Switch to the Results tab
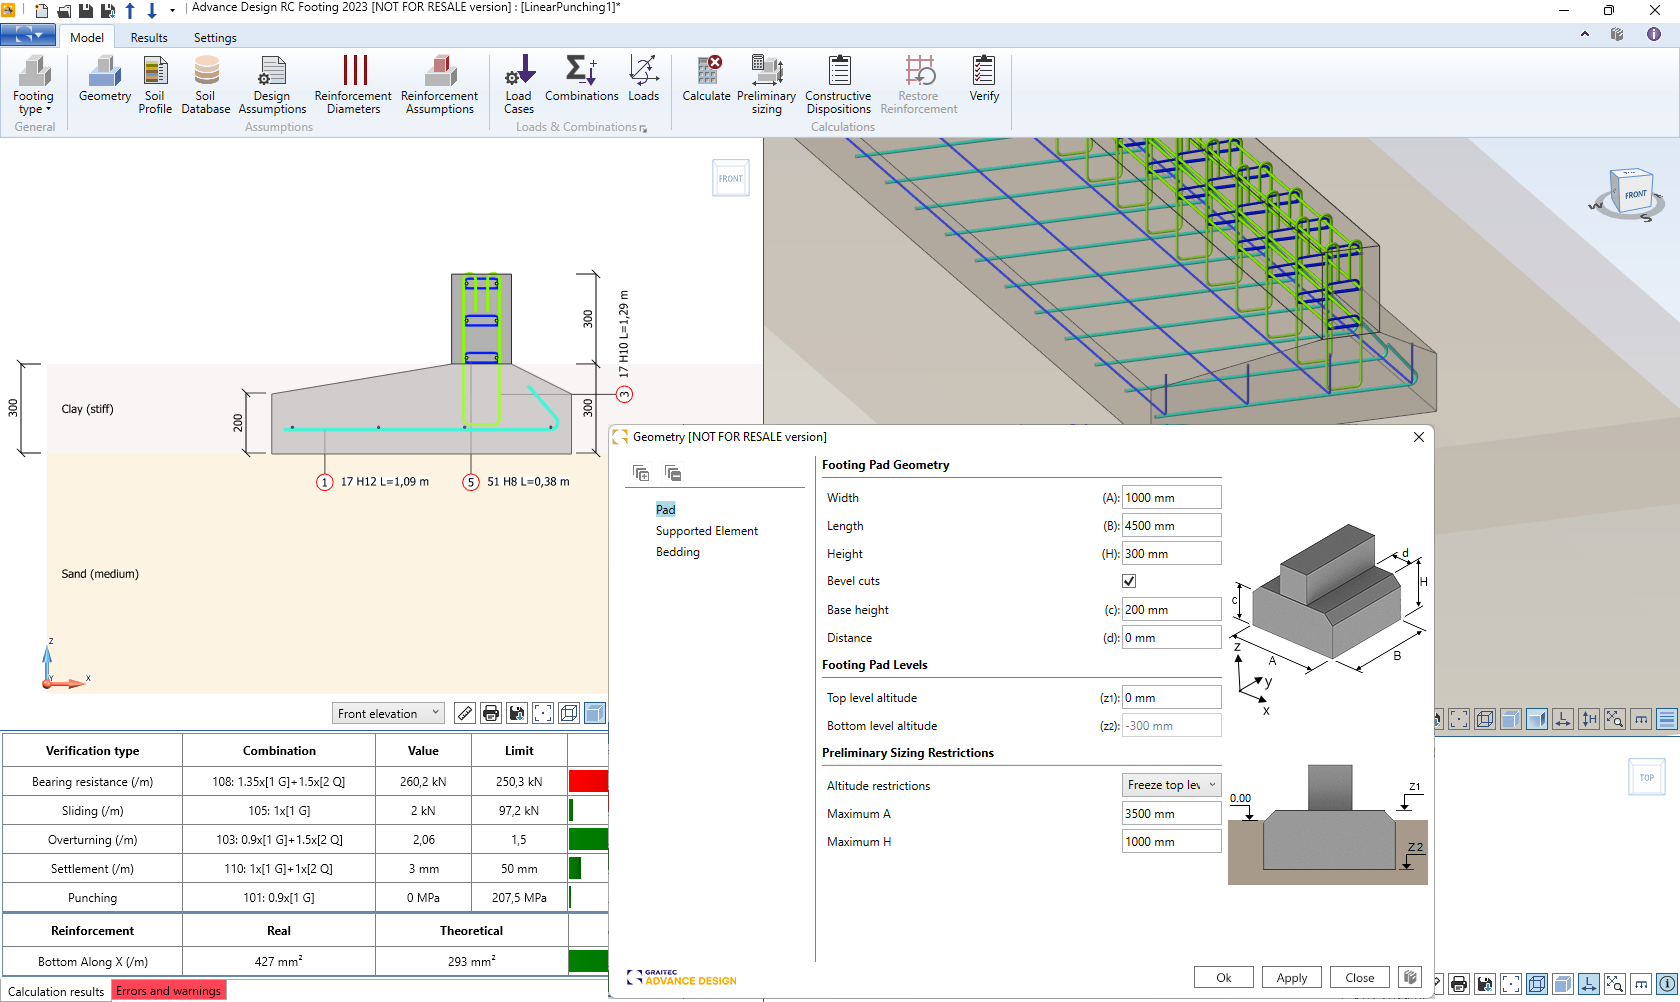Screen dimensions: 1680x1002 [149, 37]
